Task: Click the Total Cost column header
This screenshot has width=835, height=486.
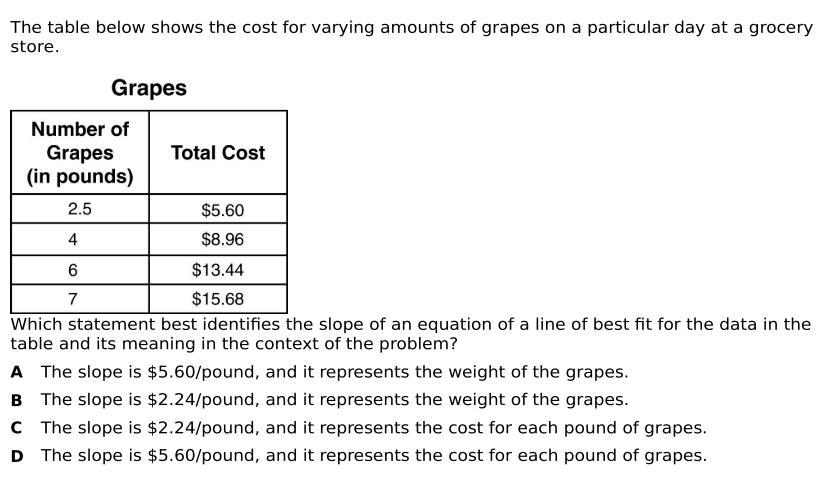Action: tap(218, 153)
